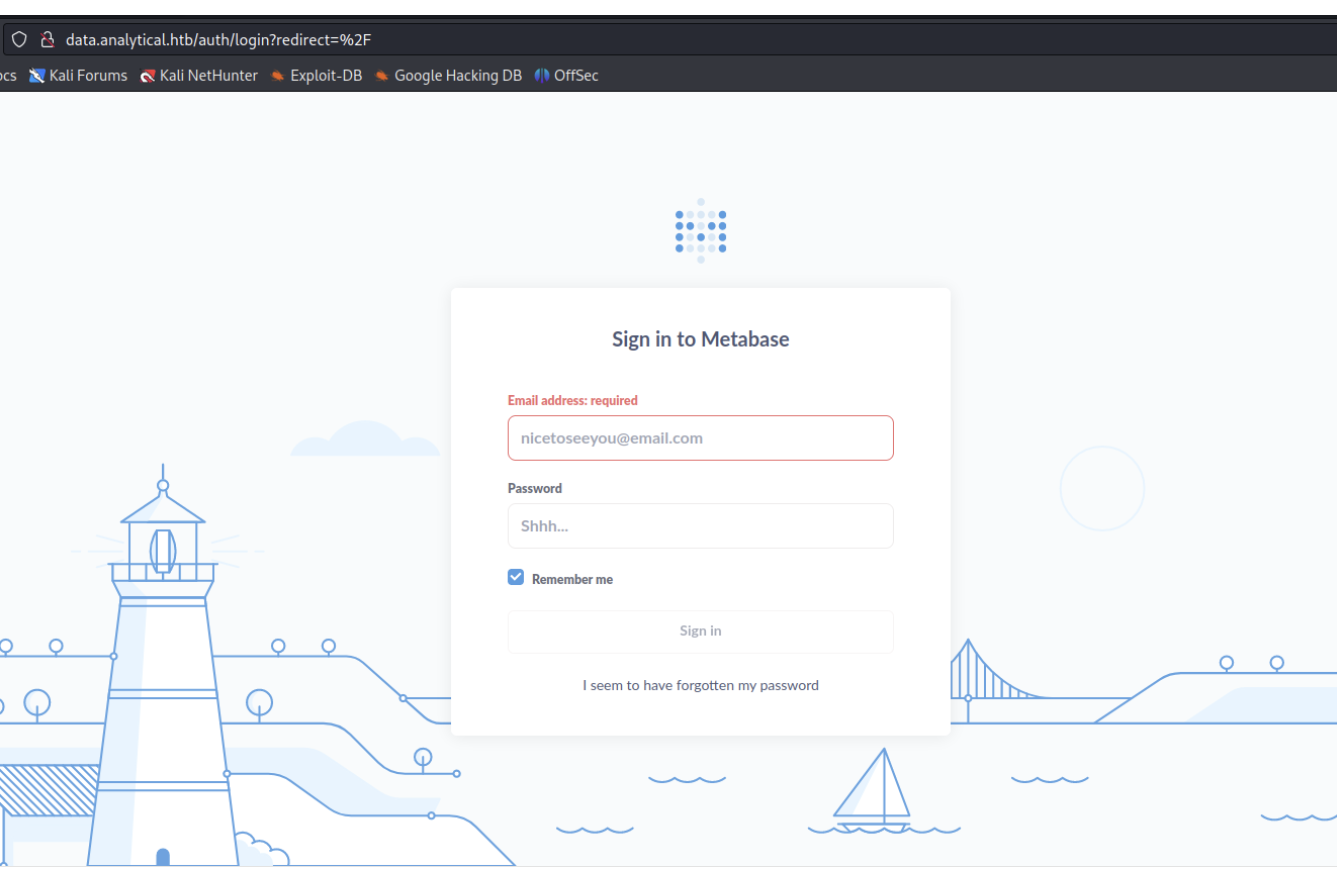Open the Kali NetHunter bookmark
Image resolution: width=1337 pixels, height=885 pixels.
tap(199, 75)
